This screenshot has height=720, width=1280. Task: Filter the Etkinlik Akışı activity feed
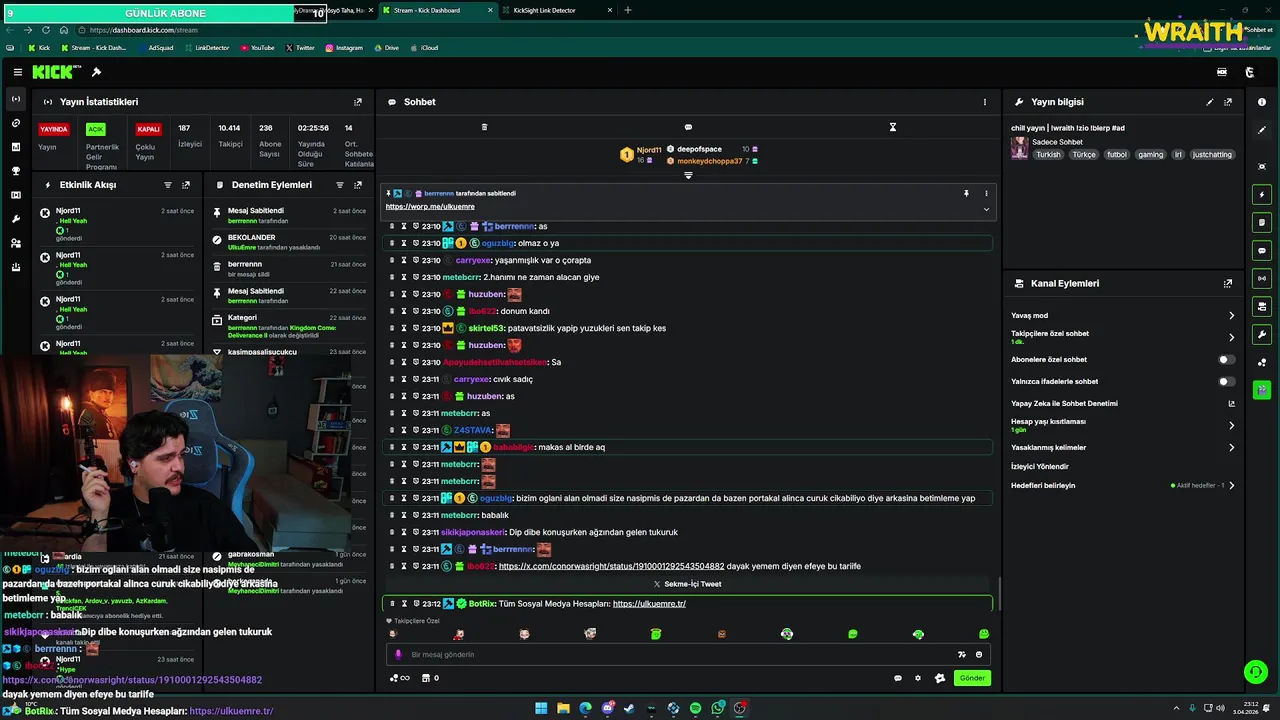tap(168, 185)
